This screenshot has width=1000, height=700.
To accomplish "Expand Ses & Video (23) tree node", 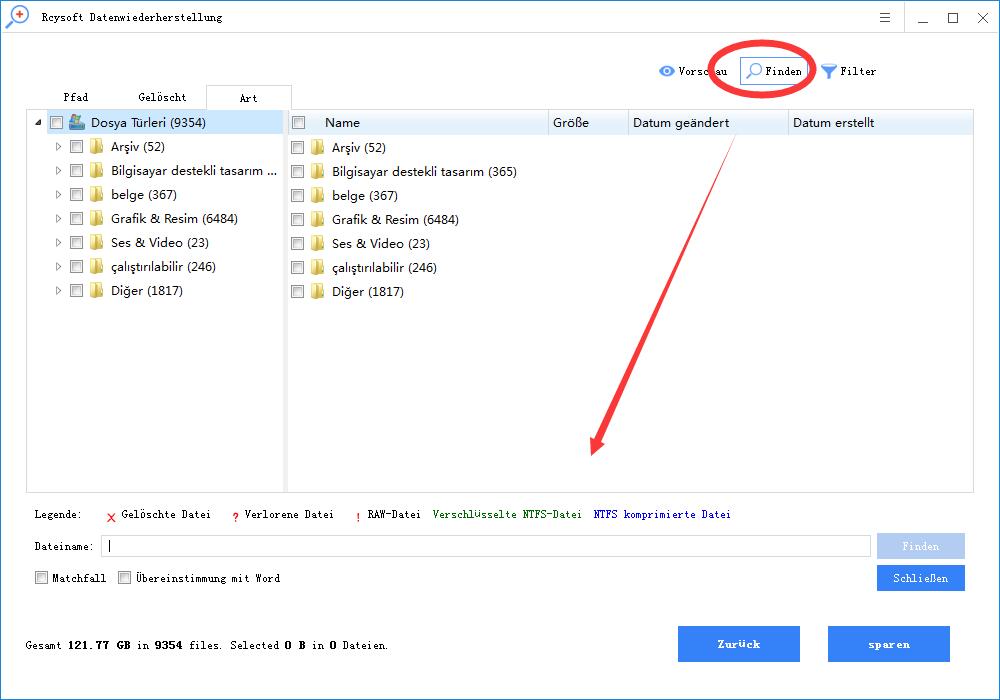I will (x=58, y=242).
